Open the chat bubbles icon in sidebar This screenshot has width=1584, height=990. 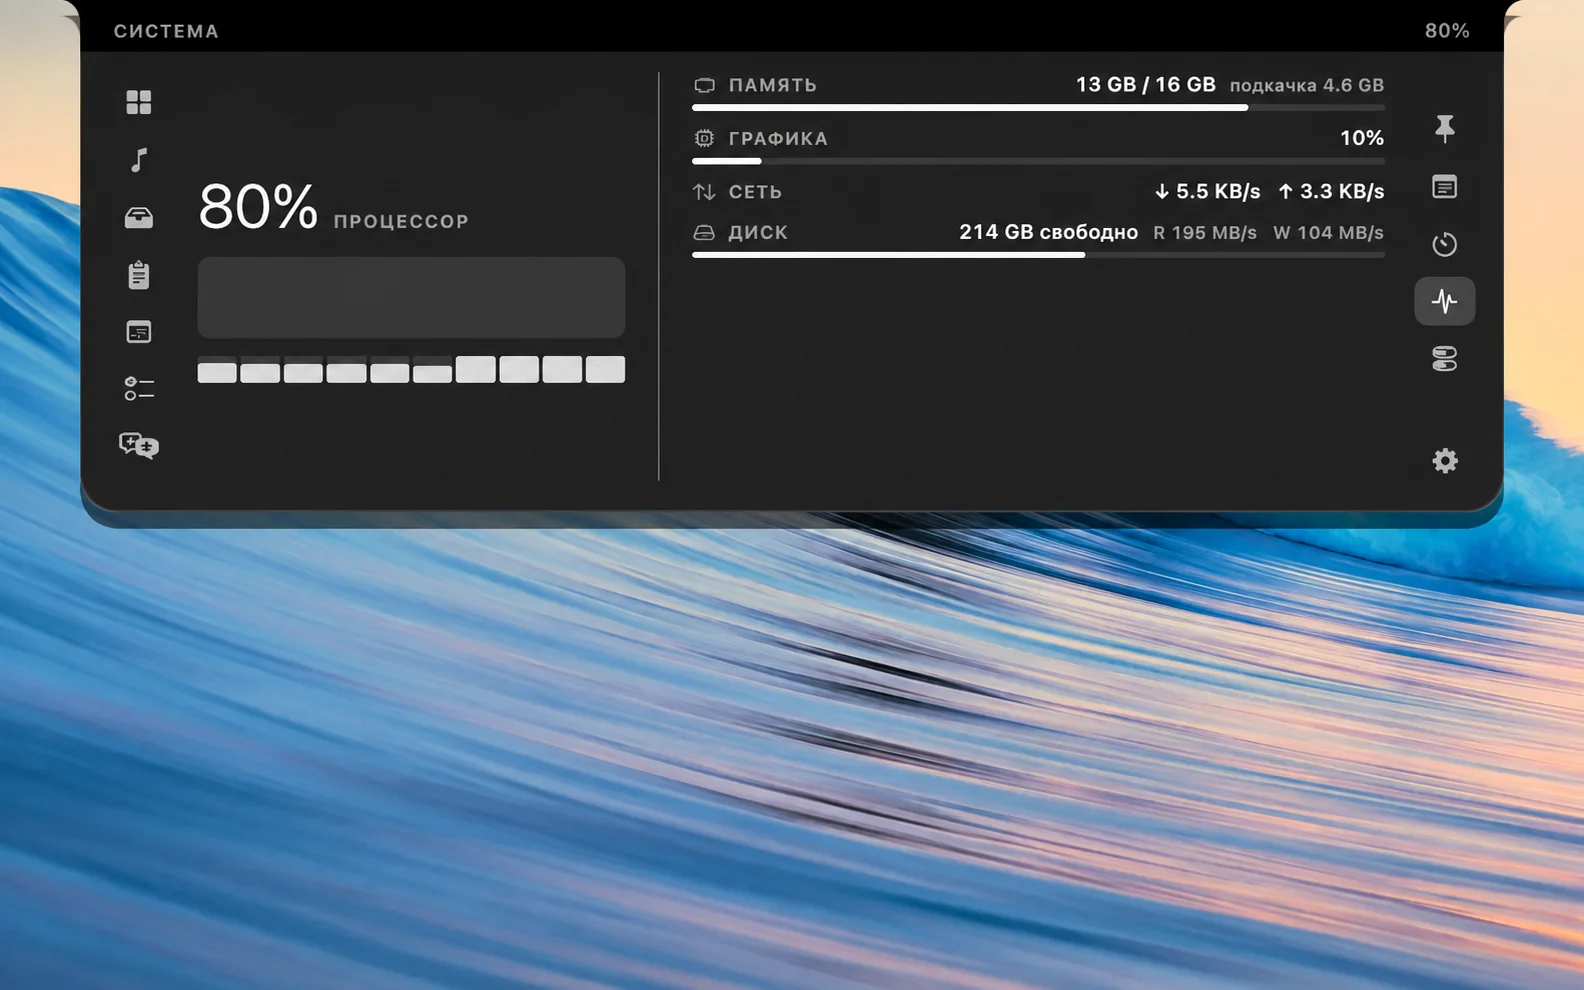click(139, 445)
